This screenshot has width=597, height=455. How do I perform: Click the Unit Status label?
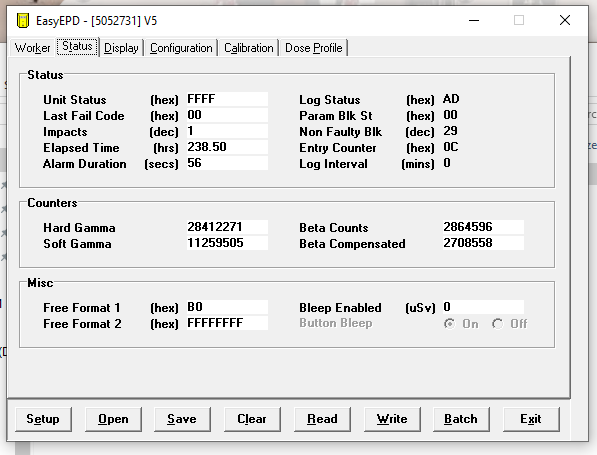[75, 100]
